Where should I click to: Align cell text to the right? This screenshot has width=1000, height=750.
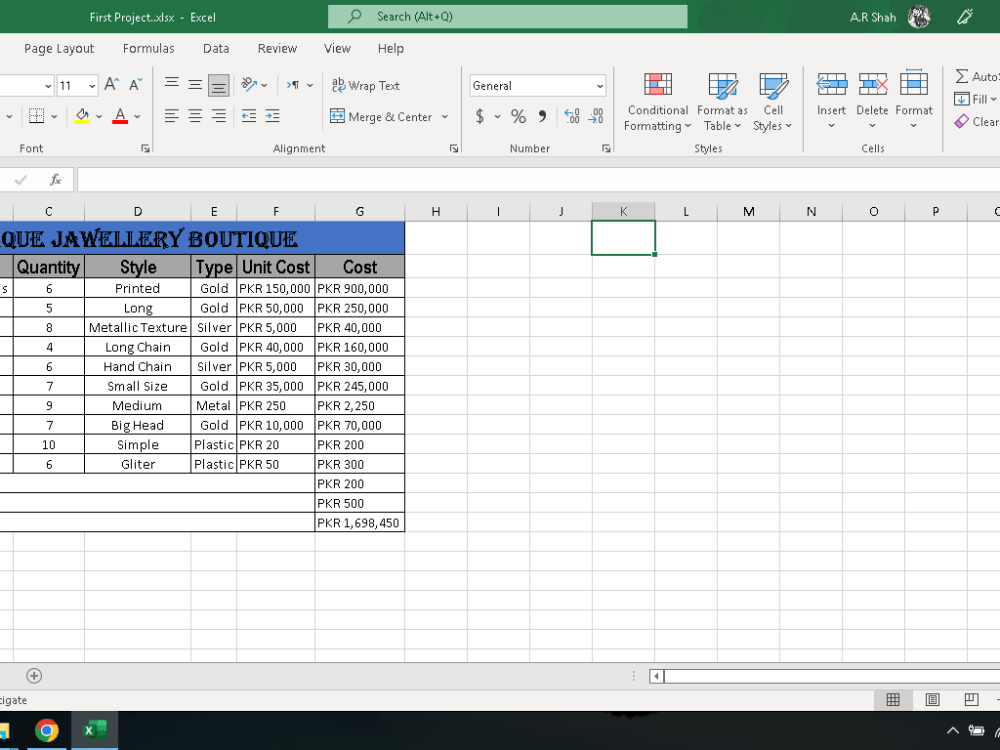(x=219, y=116)
